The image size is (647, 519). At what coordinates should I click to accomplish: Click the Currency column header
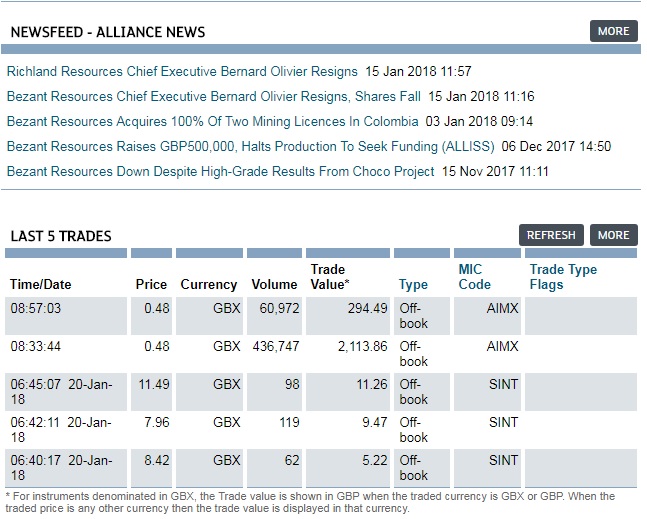pyautogui.click(x=209, y=284)
